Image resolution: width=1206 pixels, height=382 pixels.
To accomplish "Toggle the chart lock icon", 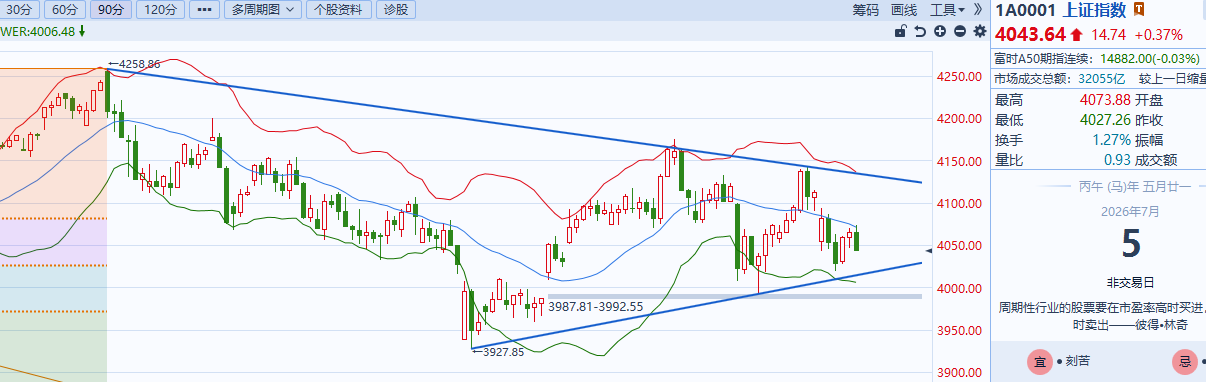I will [900, 31].
